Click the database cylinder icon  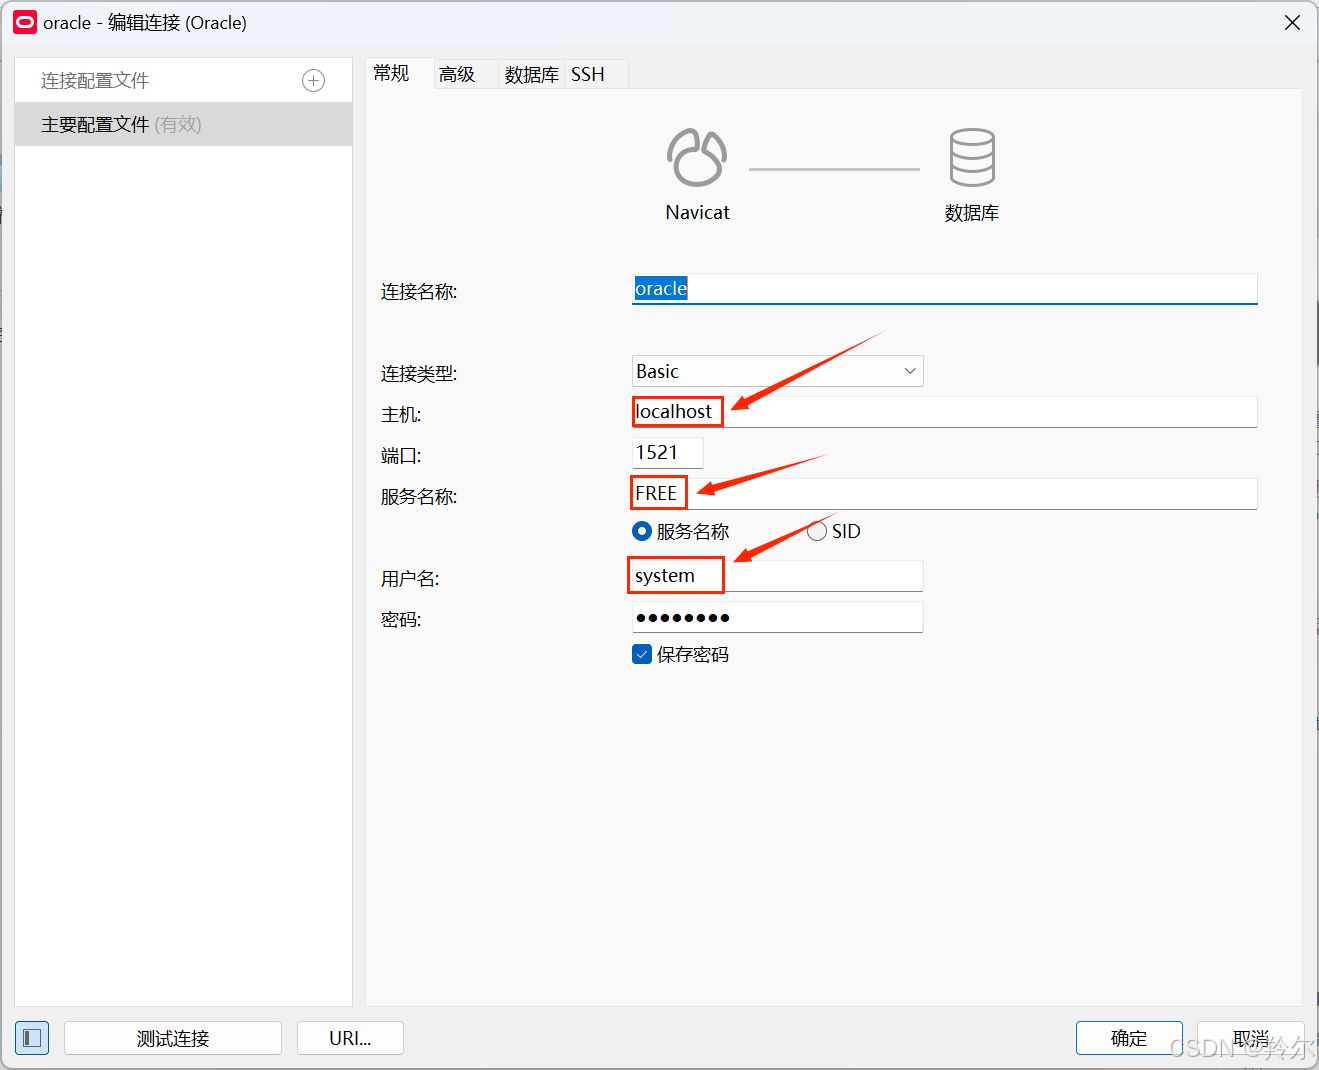click(972, 157)
